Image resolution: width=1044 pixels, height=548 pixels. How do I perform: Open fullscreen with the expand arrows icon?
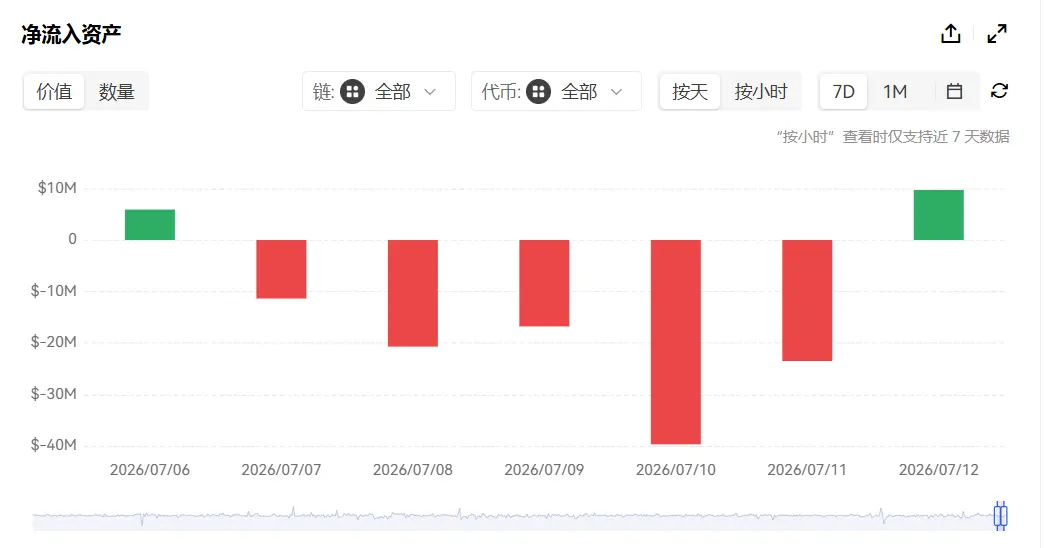(x=997, y=33)
